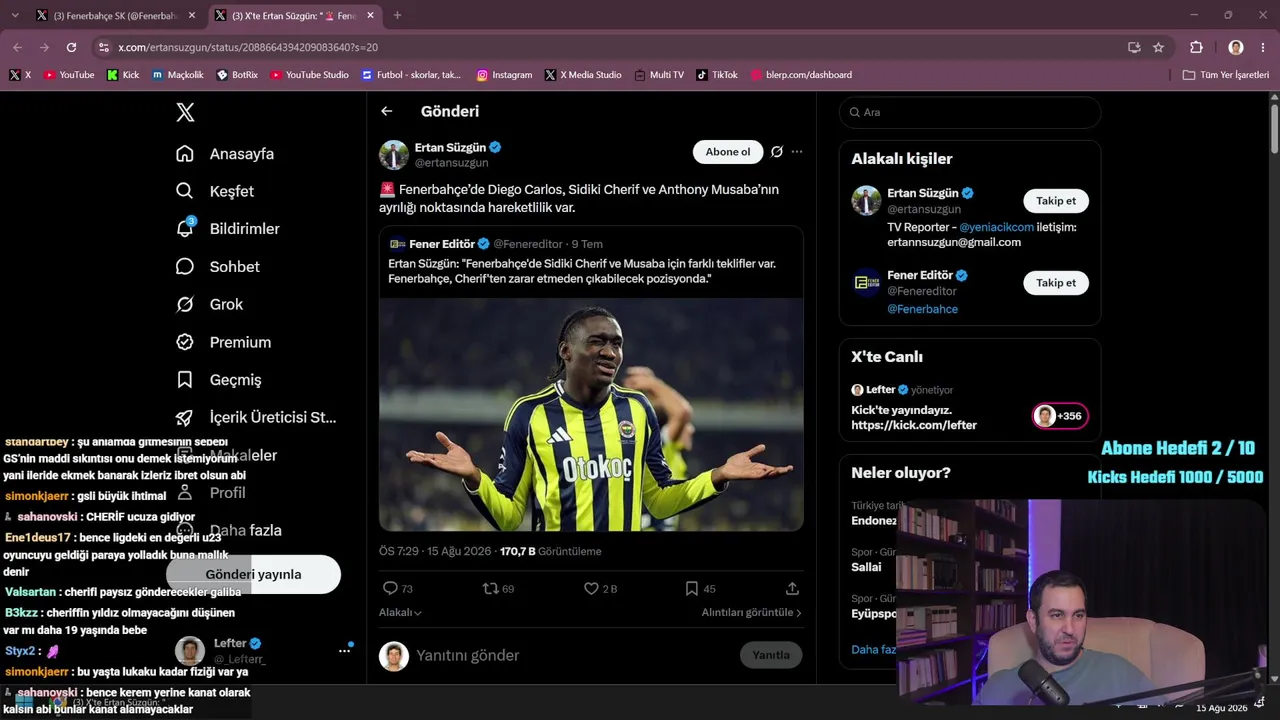1280x720 pixels.
Task: Open the kick.com/lefter live link
Action: coord(914,425)
